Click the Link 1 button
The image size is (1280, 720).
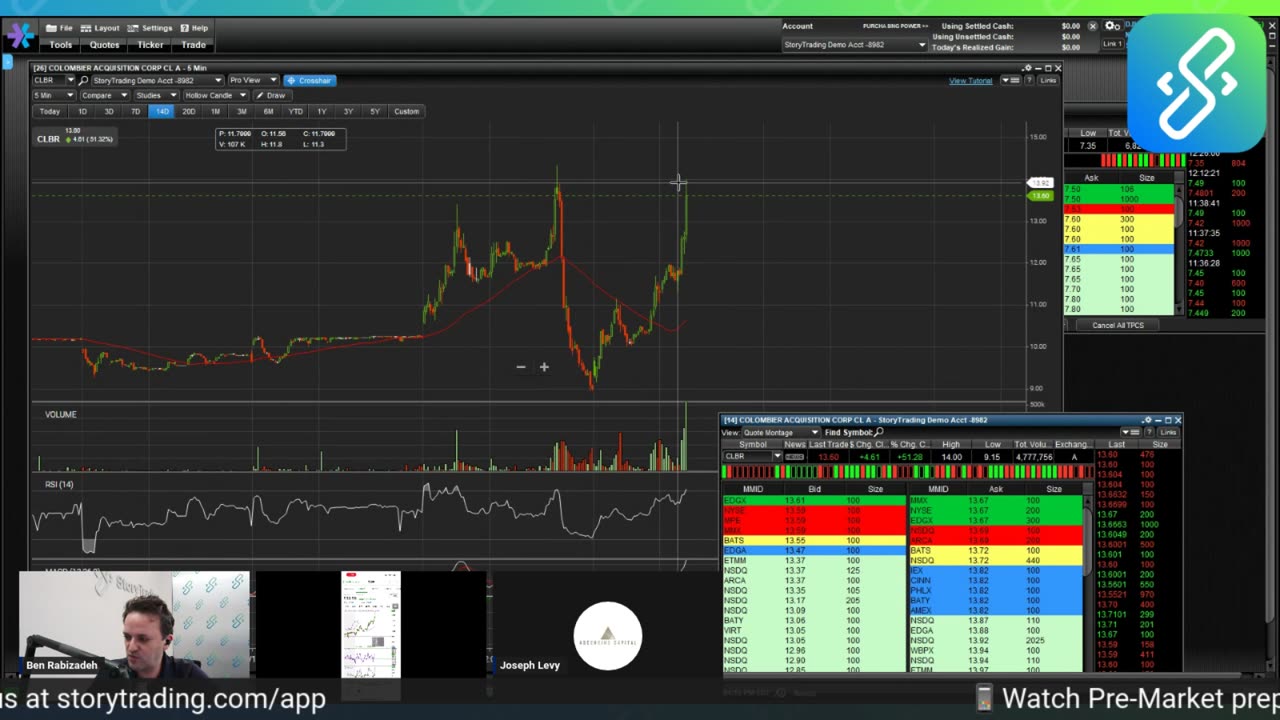[1112, 44]
